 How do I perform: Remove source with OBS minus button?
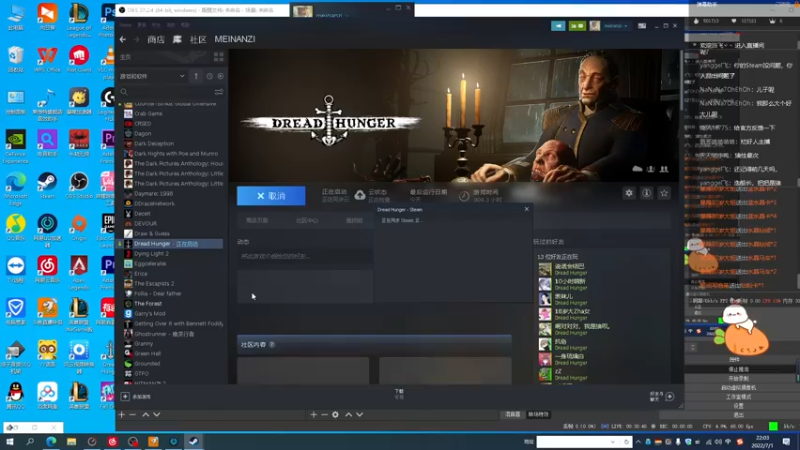[324, 415]
